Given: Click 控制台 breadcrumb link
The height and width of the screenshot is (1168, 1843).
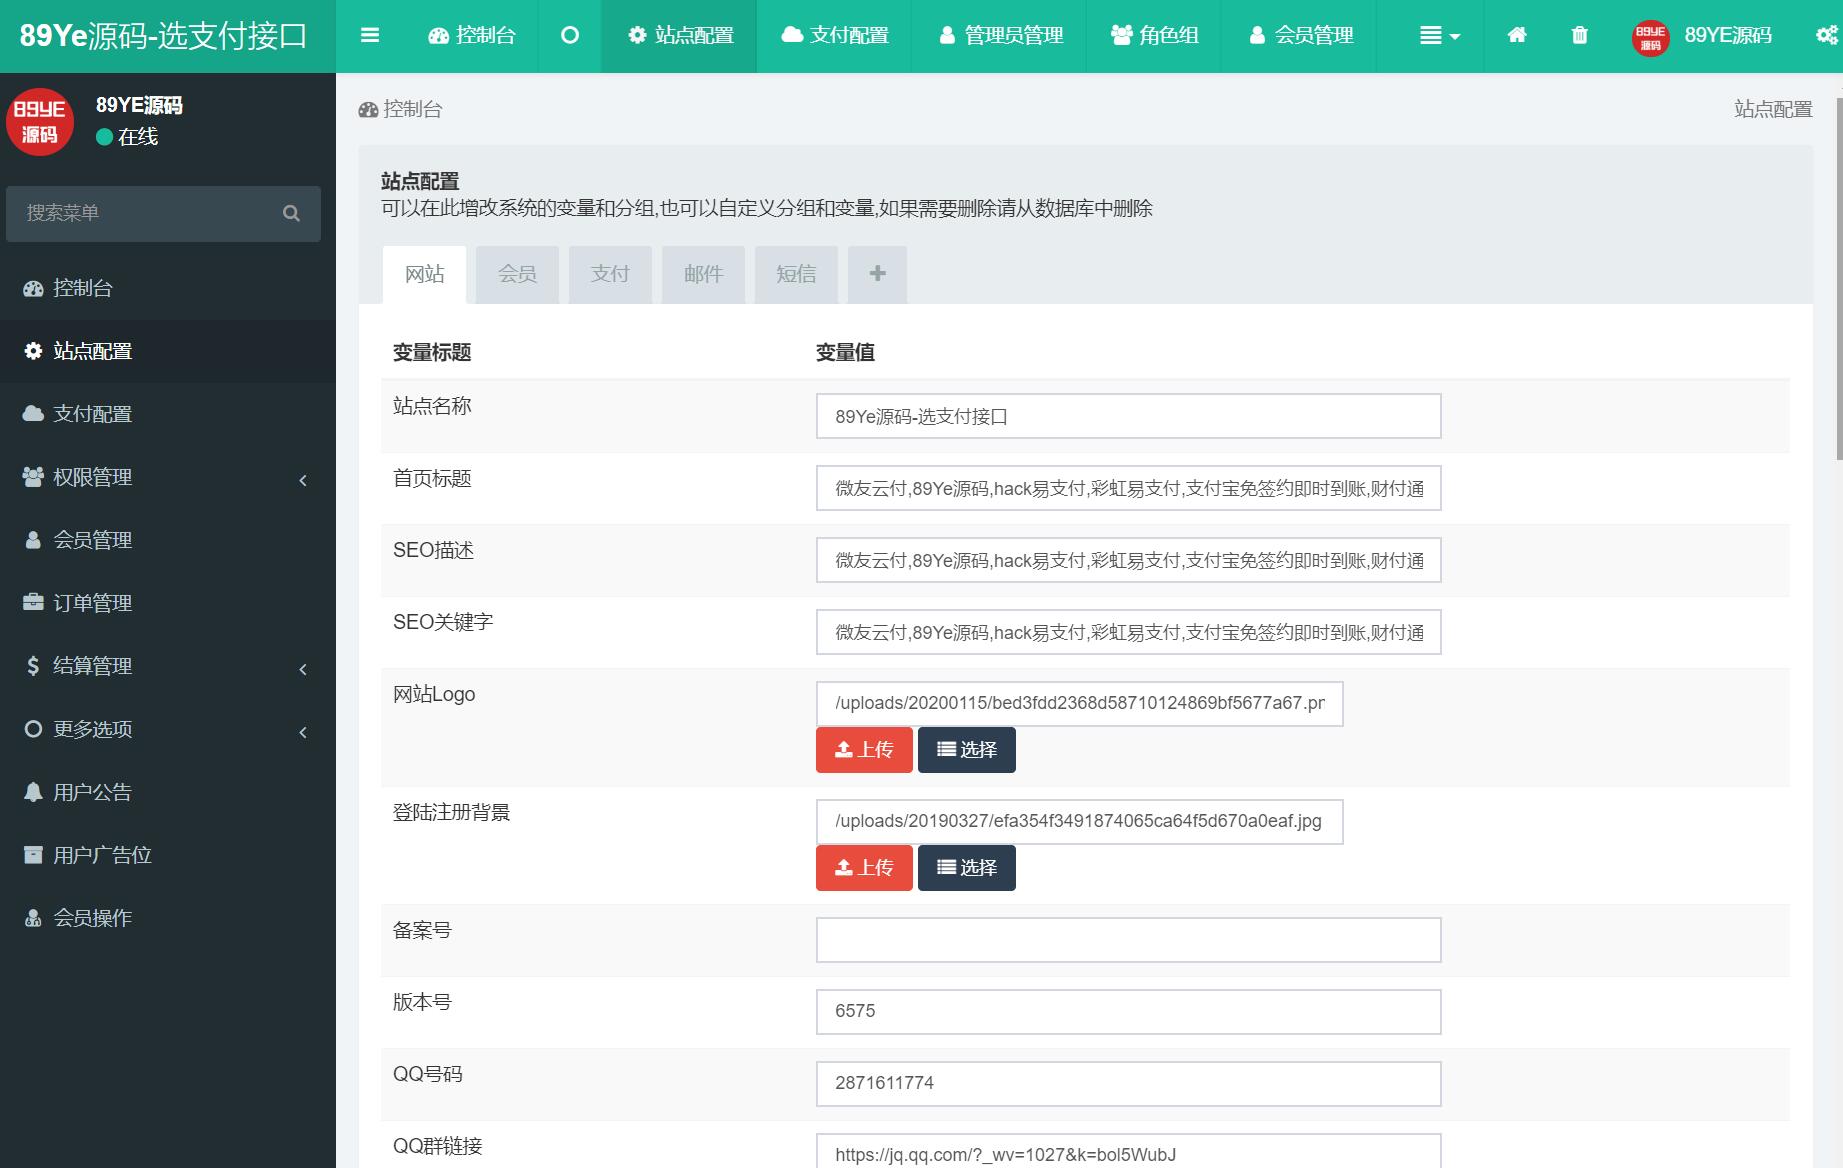Looking at the screenshot, I should click(401, 109).
